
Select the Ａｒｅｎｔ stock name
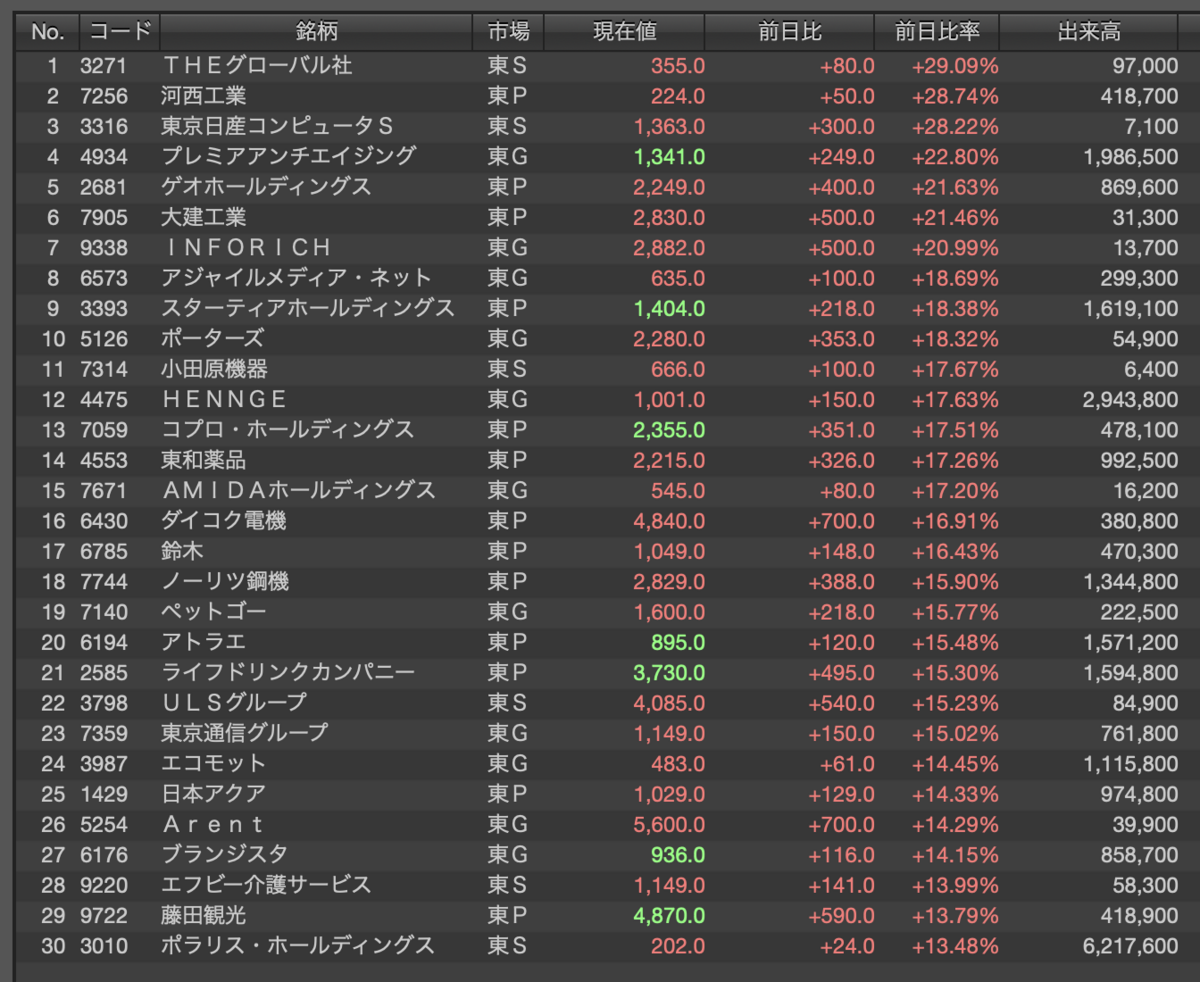click(x=213, y=825)
